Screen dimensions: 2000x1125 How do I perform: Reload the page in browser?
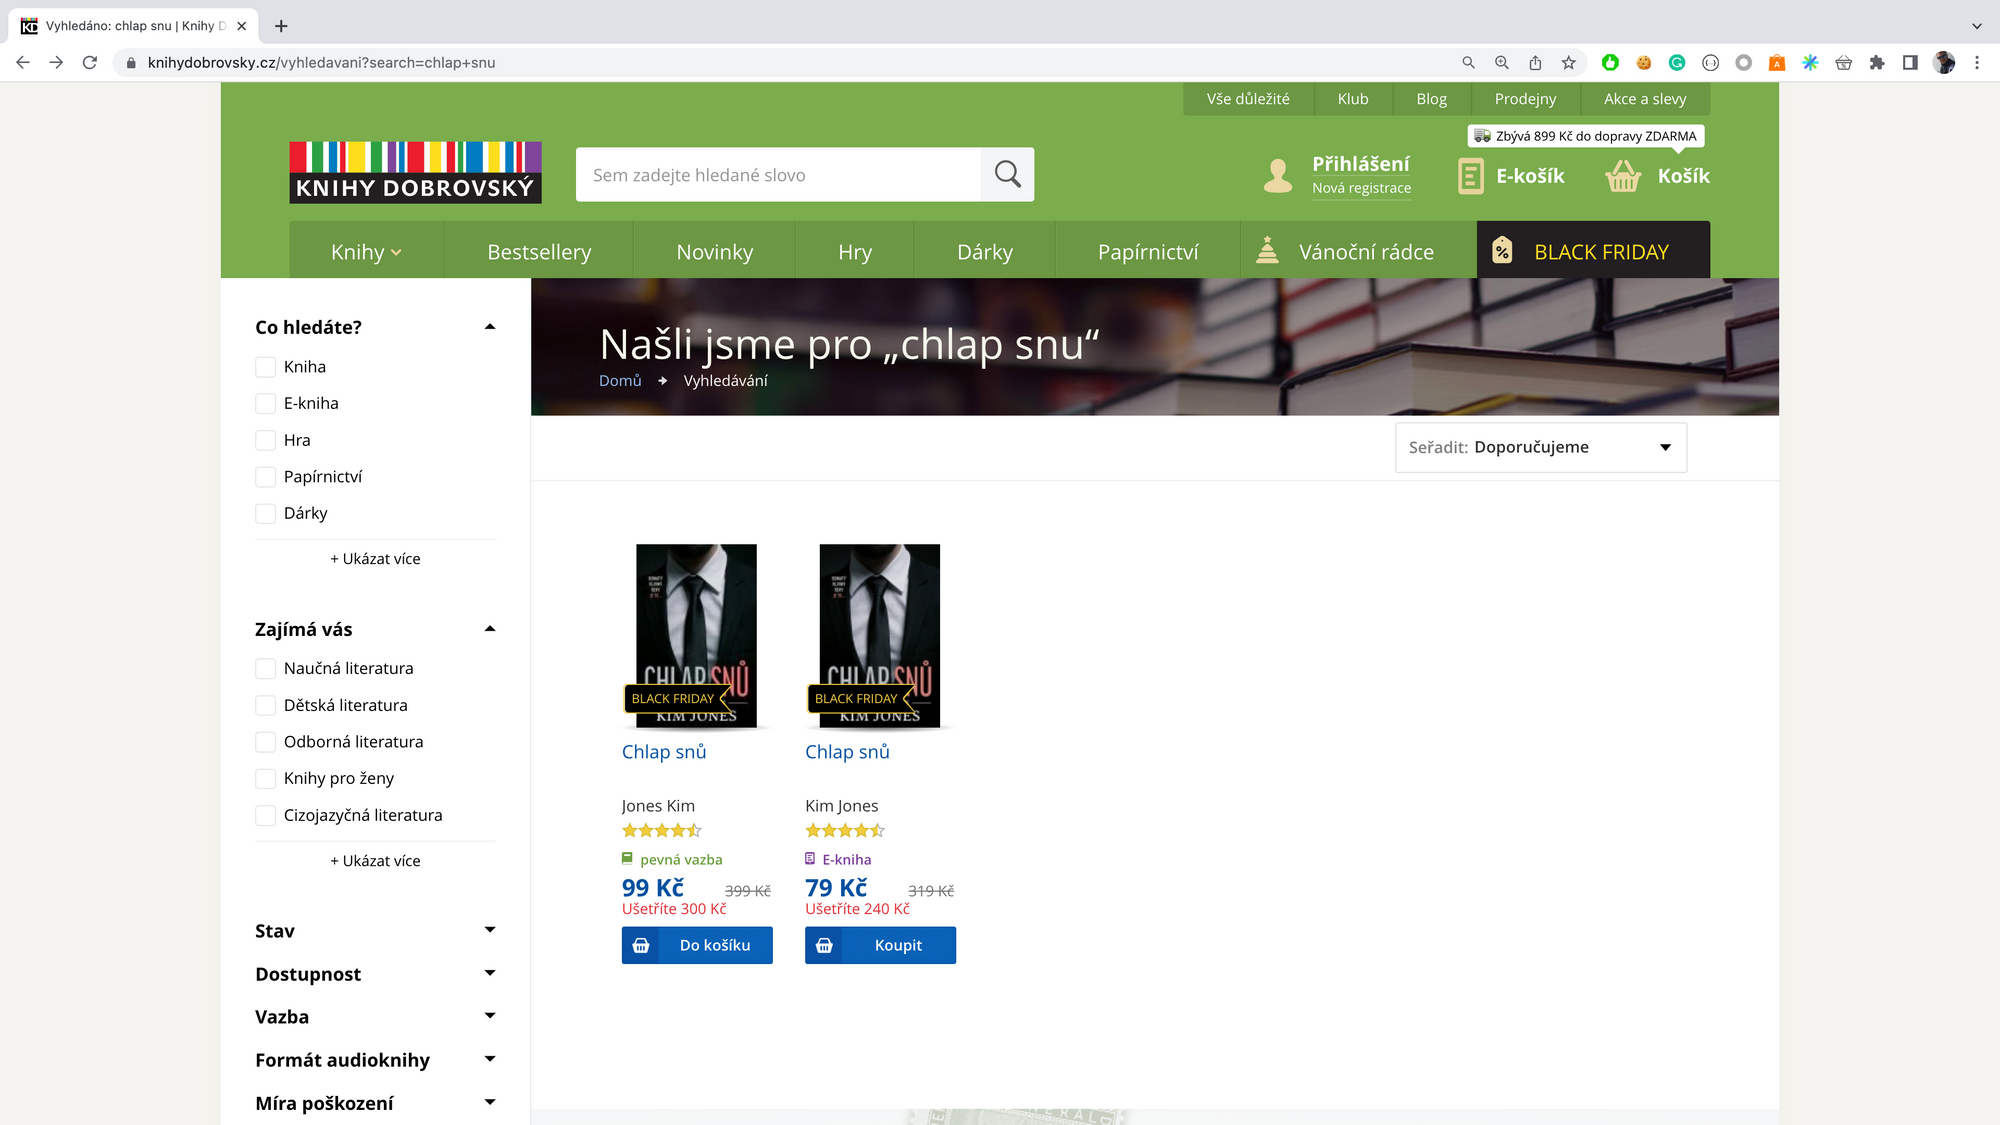(x=90, y=62)
